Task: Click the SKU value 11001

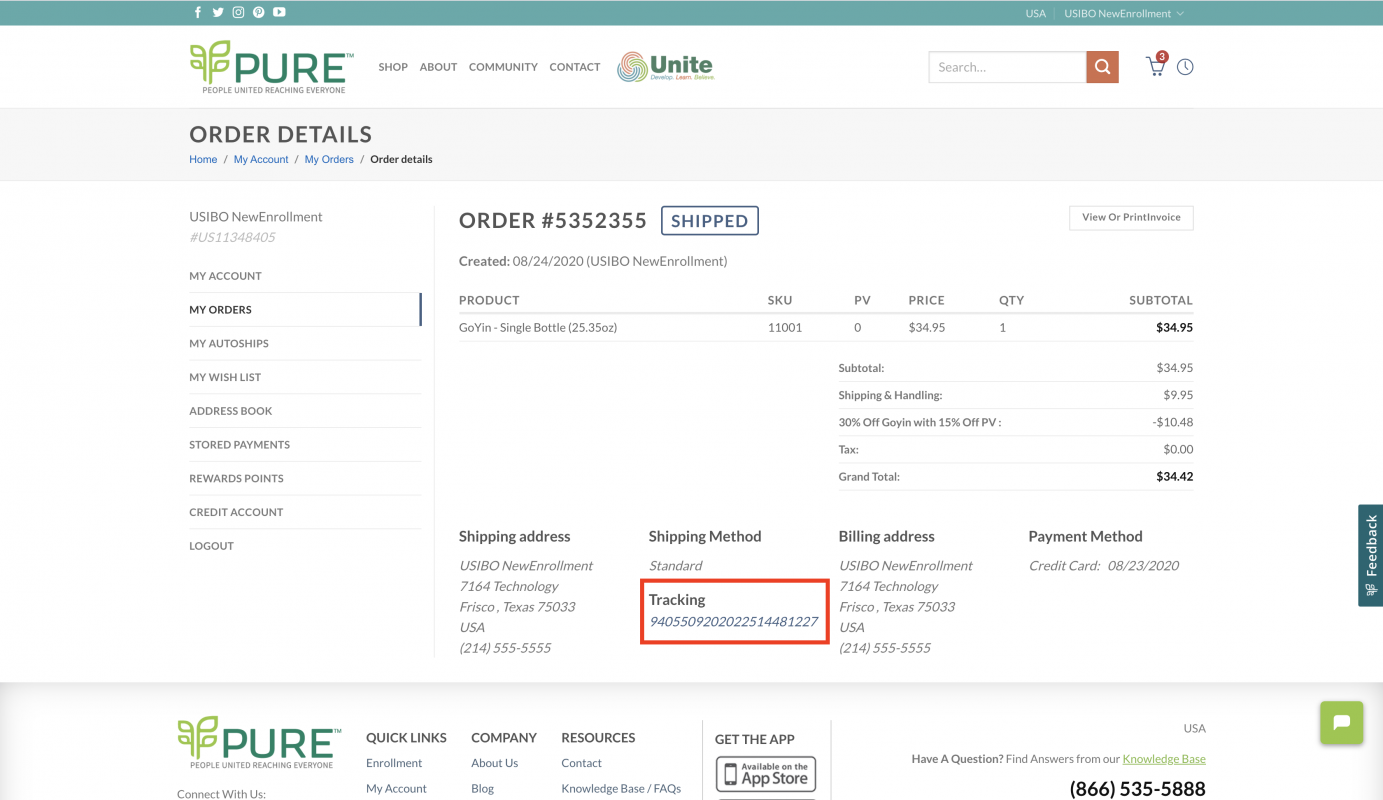Action: (x=785, y=327)
